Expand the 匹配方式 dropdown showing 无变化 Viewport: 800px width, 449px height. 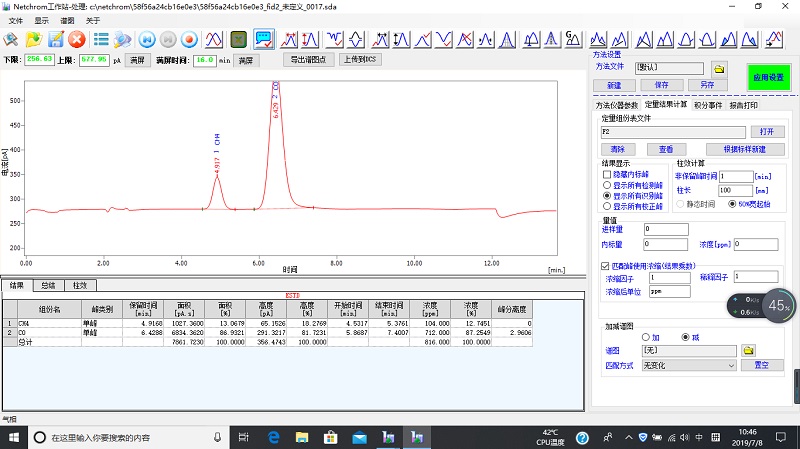(x=689, y=365)
